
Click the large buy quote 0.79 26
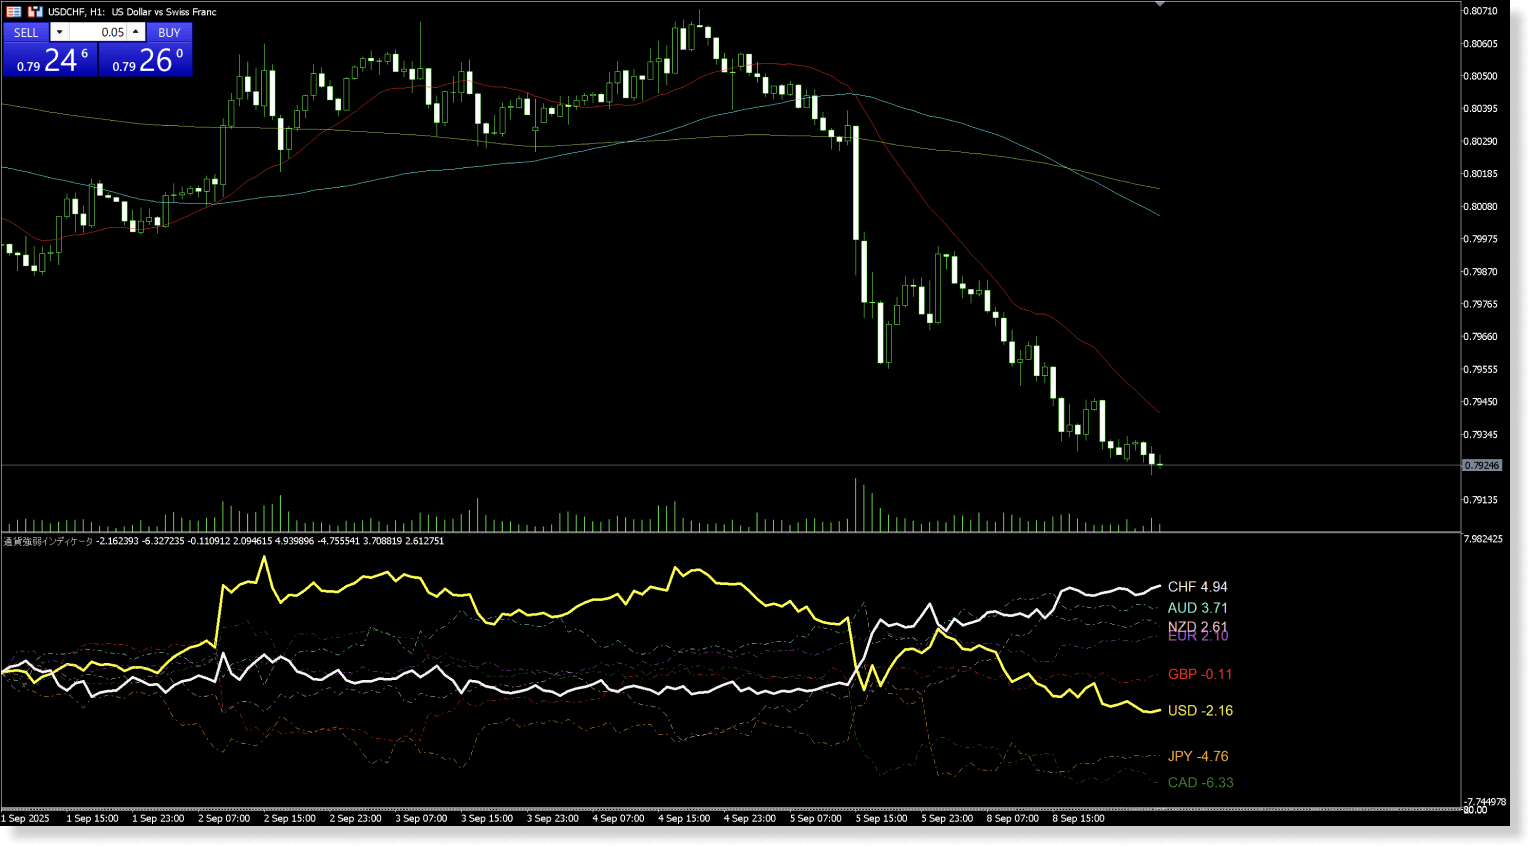tap(145, 59)
